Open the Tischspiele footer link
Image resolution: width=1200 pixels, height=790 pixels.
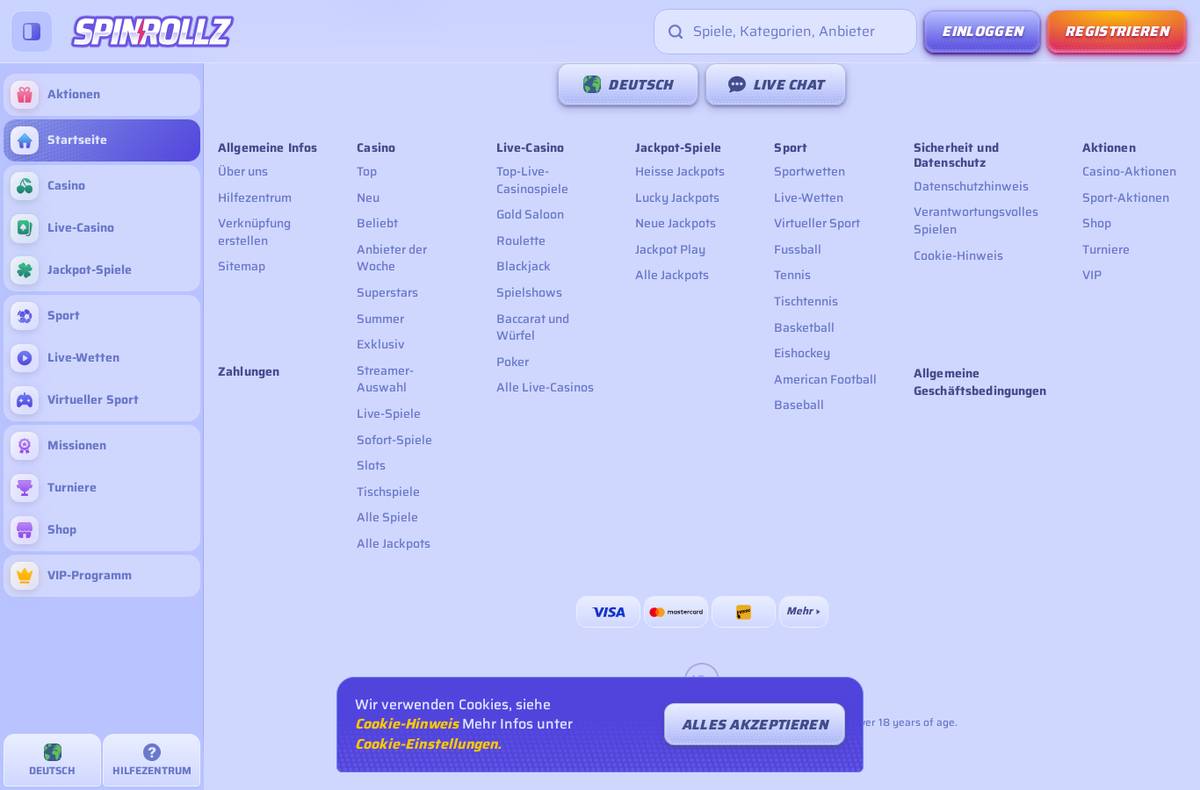(x=388, y=492)
